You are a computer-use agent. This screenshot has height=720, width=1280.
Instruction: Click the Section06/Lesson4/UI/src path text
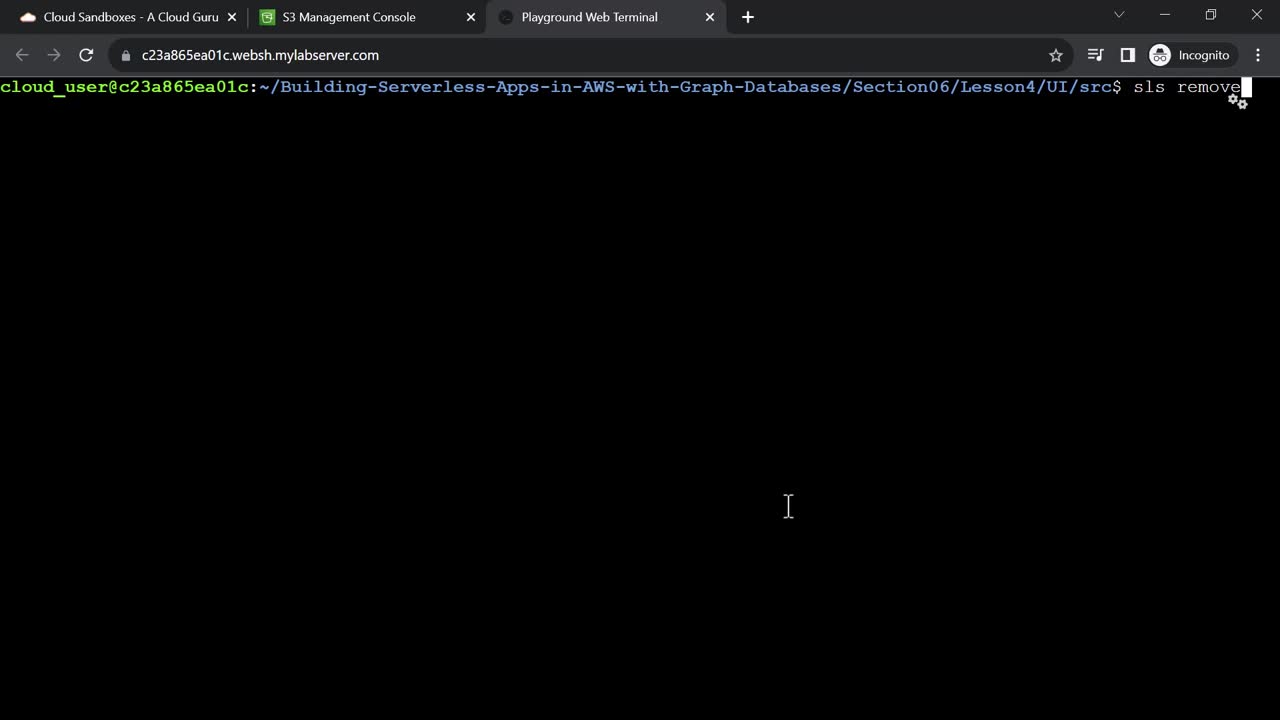coord(981,87)
